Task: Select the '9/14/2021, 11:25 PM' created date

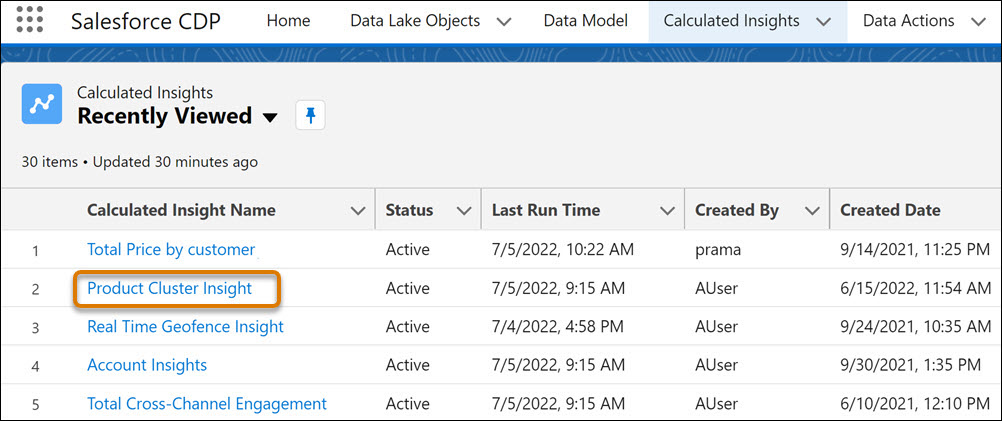Action: point(915,250)
